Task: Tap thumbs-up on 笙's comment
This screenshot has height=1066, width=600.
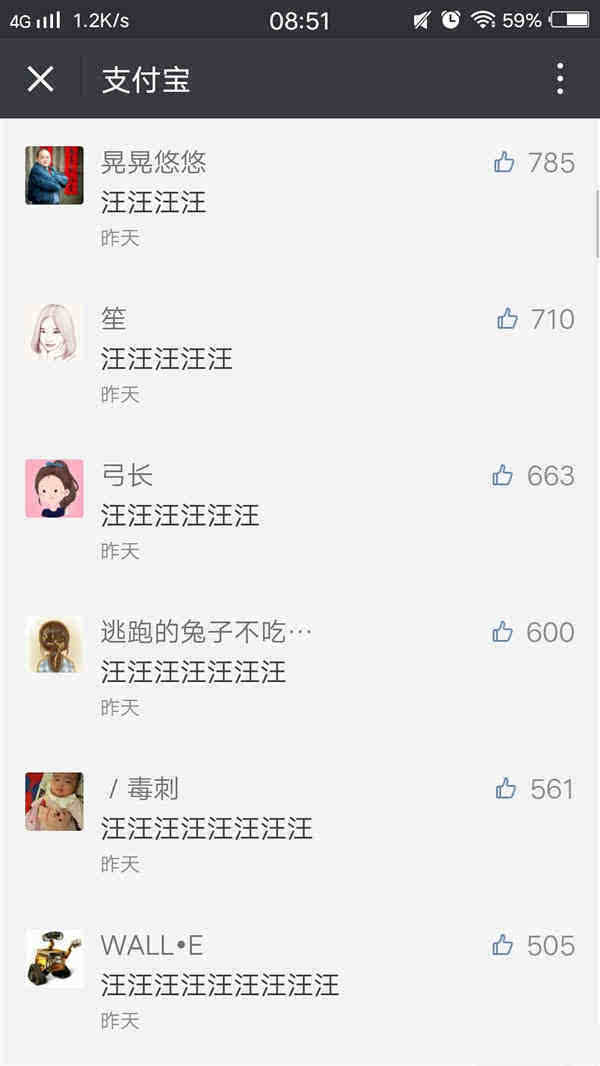Action: coord(508,318)
